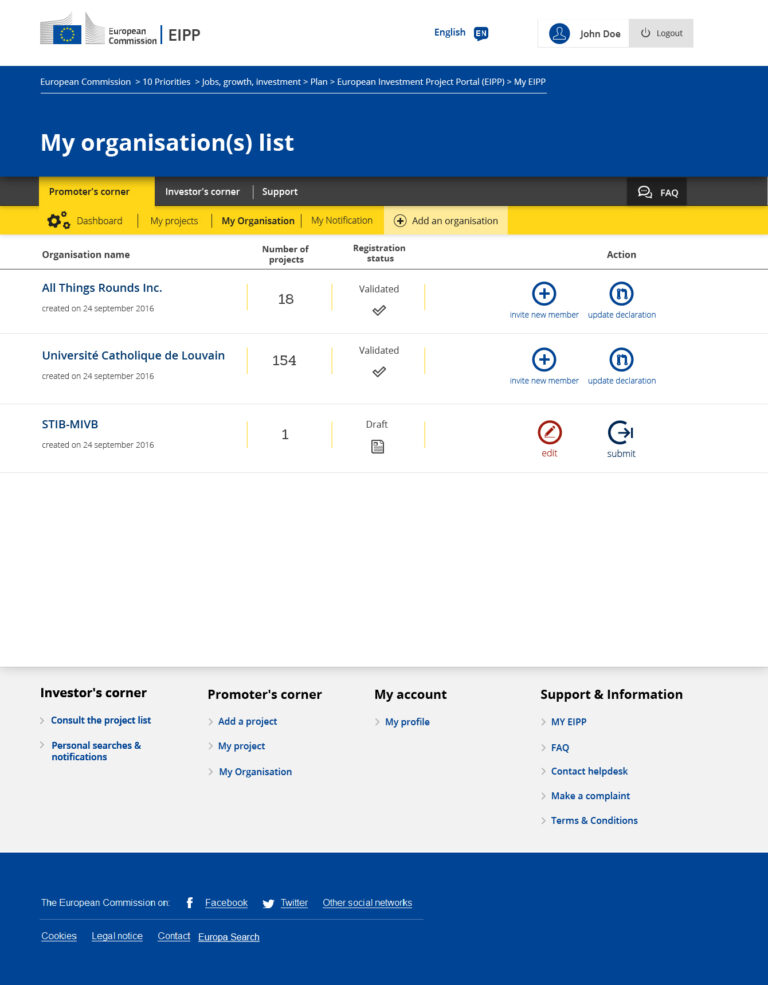Click Cookies link in footer

pyautogui.click(x=59, y=936)
